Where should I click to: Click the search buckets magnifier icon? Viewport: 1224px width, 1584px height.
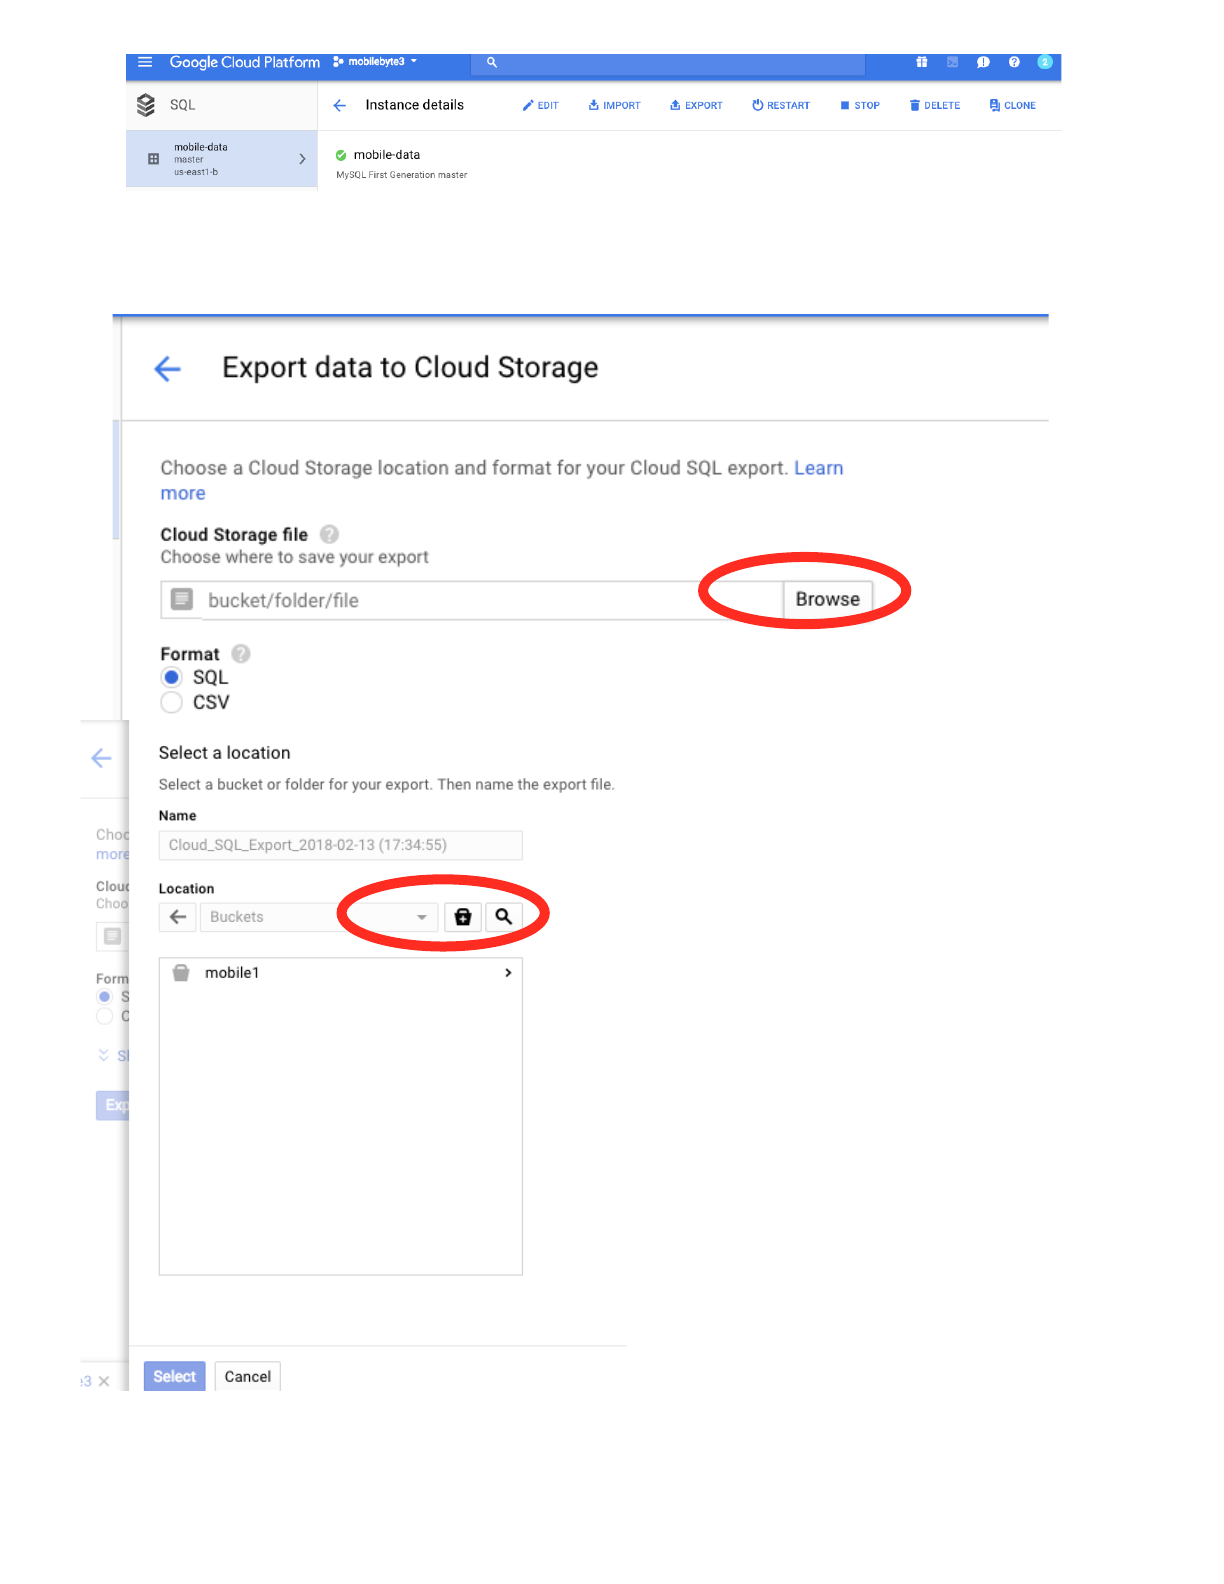tap(504, 917)
